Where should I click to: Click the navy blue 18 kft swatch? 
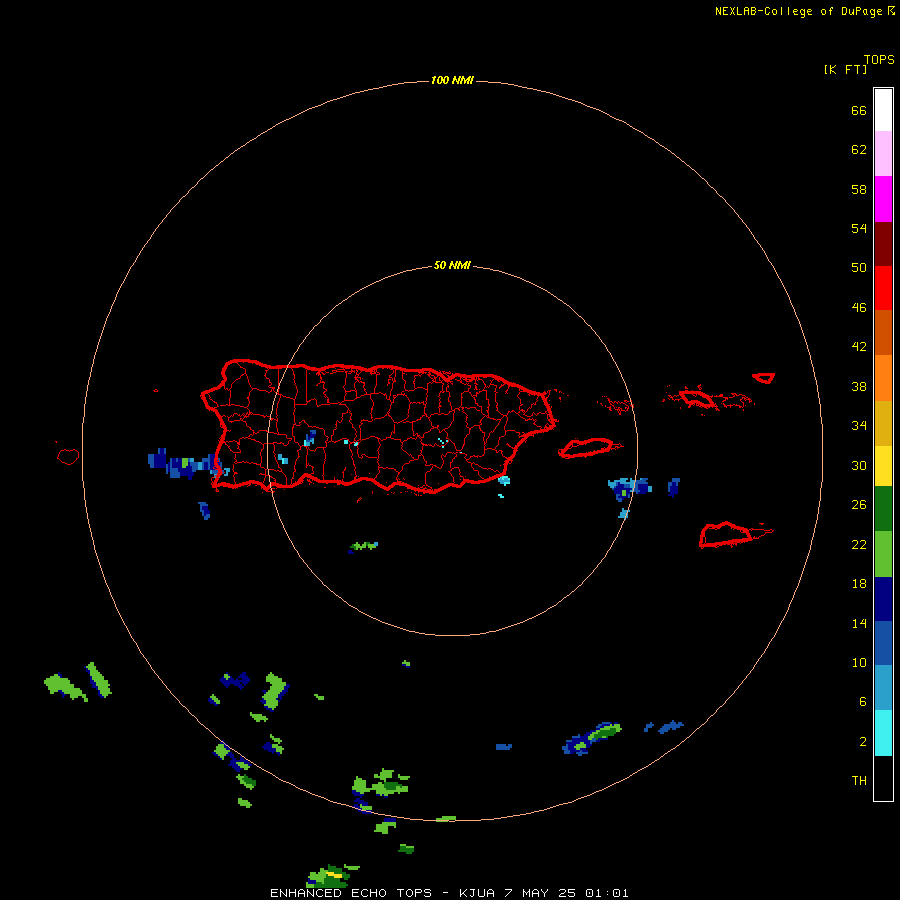point(883,599)
